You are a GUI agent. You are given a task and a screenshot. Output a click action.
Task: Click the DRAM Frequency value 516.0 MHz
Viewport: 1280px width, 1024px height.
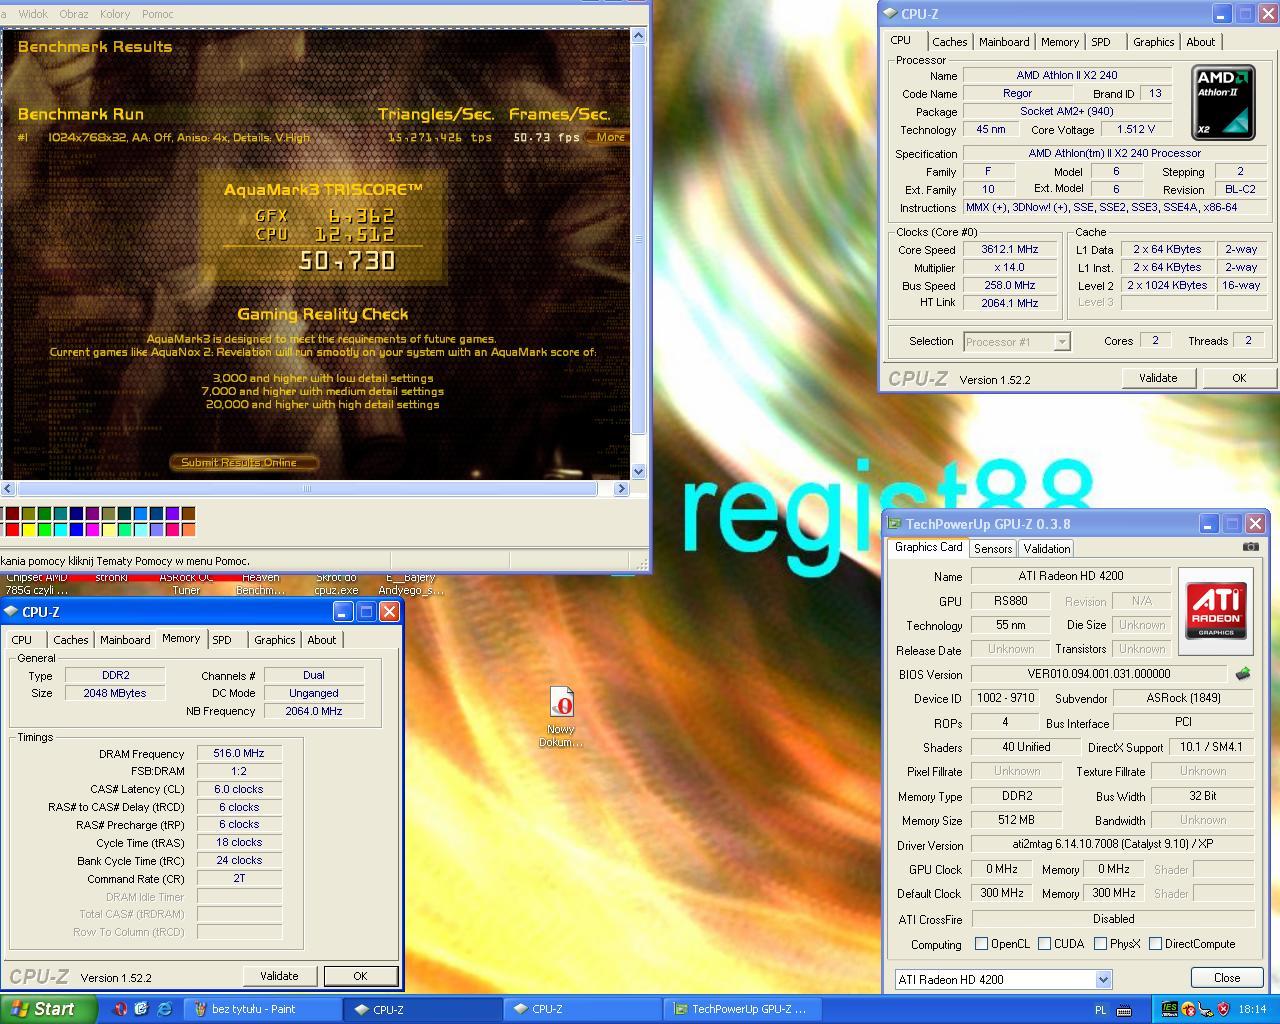239,753
